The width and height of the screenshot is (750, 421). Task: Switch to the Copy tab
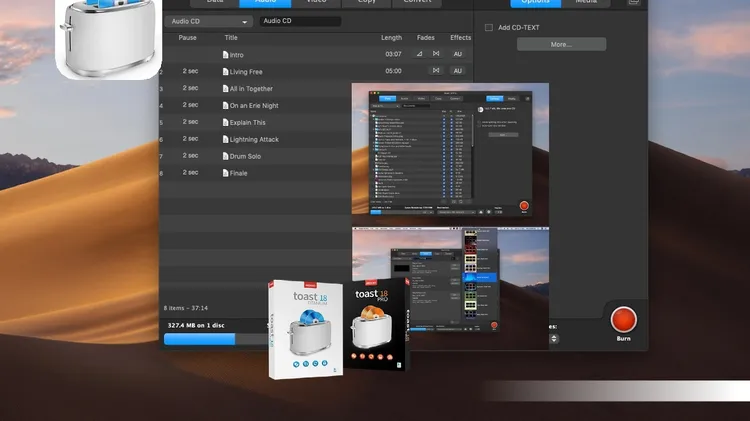click(367, 2)
